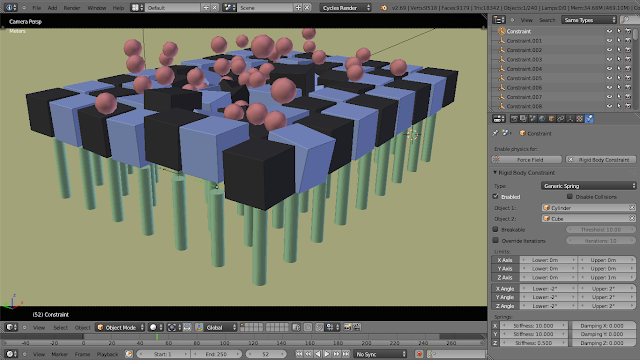Open the Render Layers properties tab
640x360 pixels.
pyautogui.click(x=523, y=119)
